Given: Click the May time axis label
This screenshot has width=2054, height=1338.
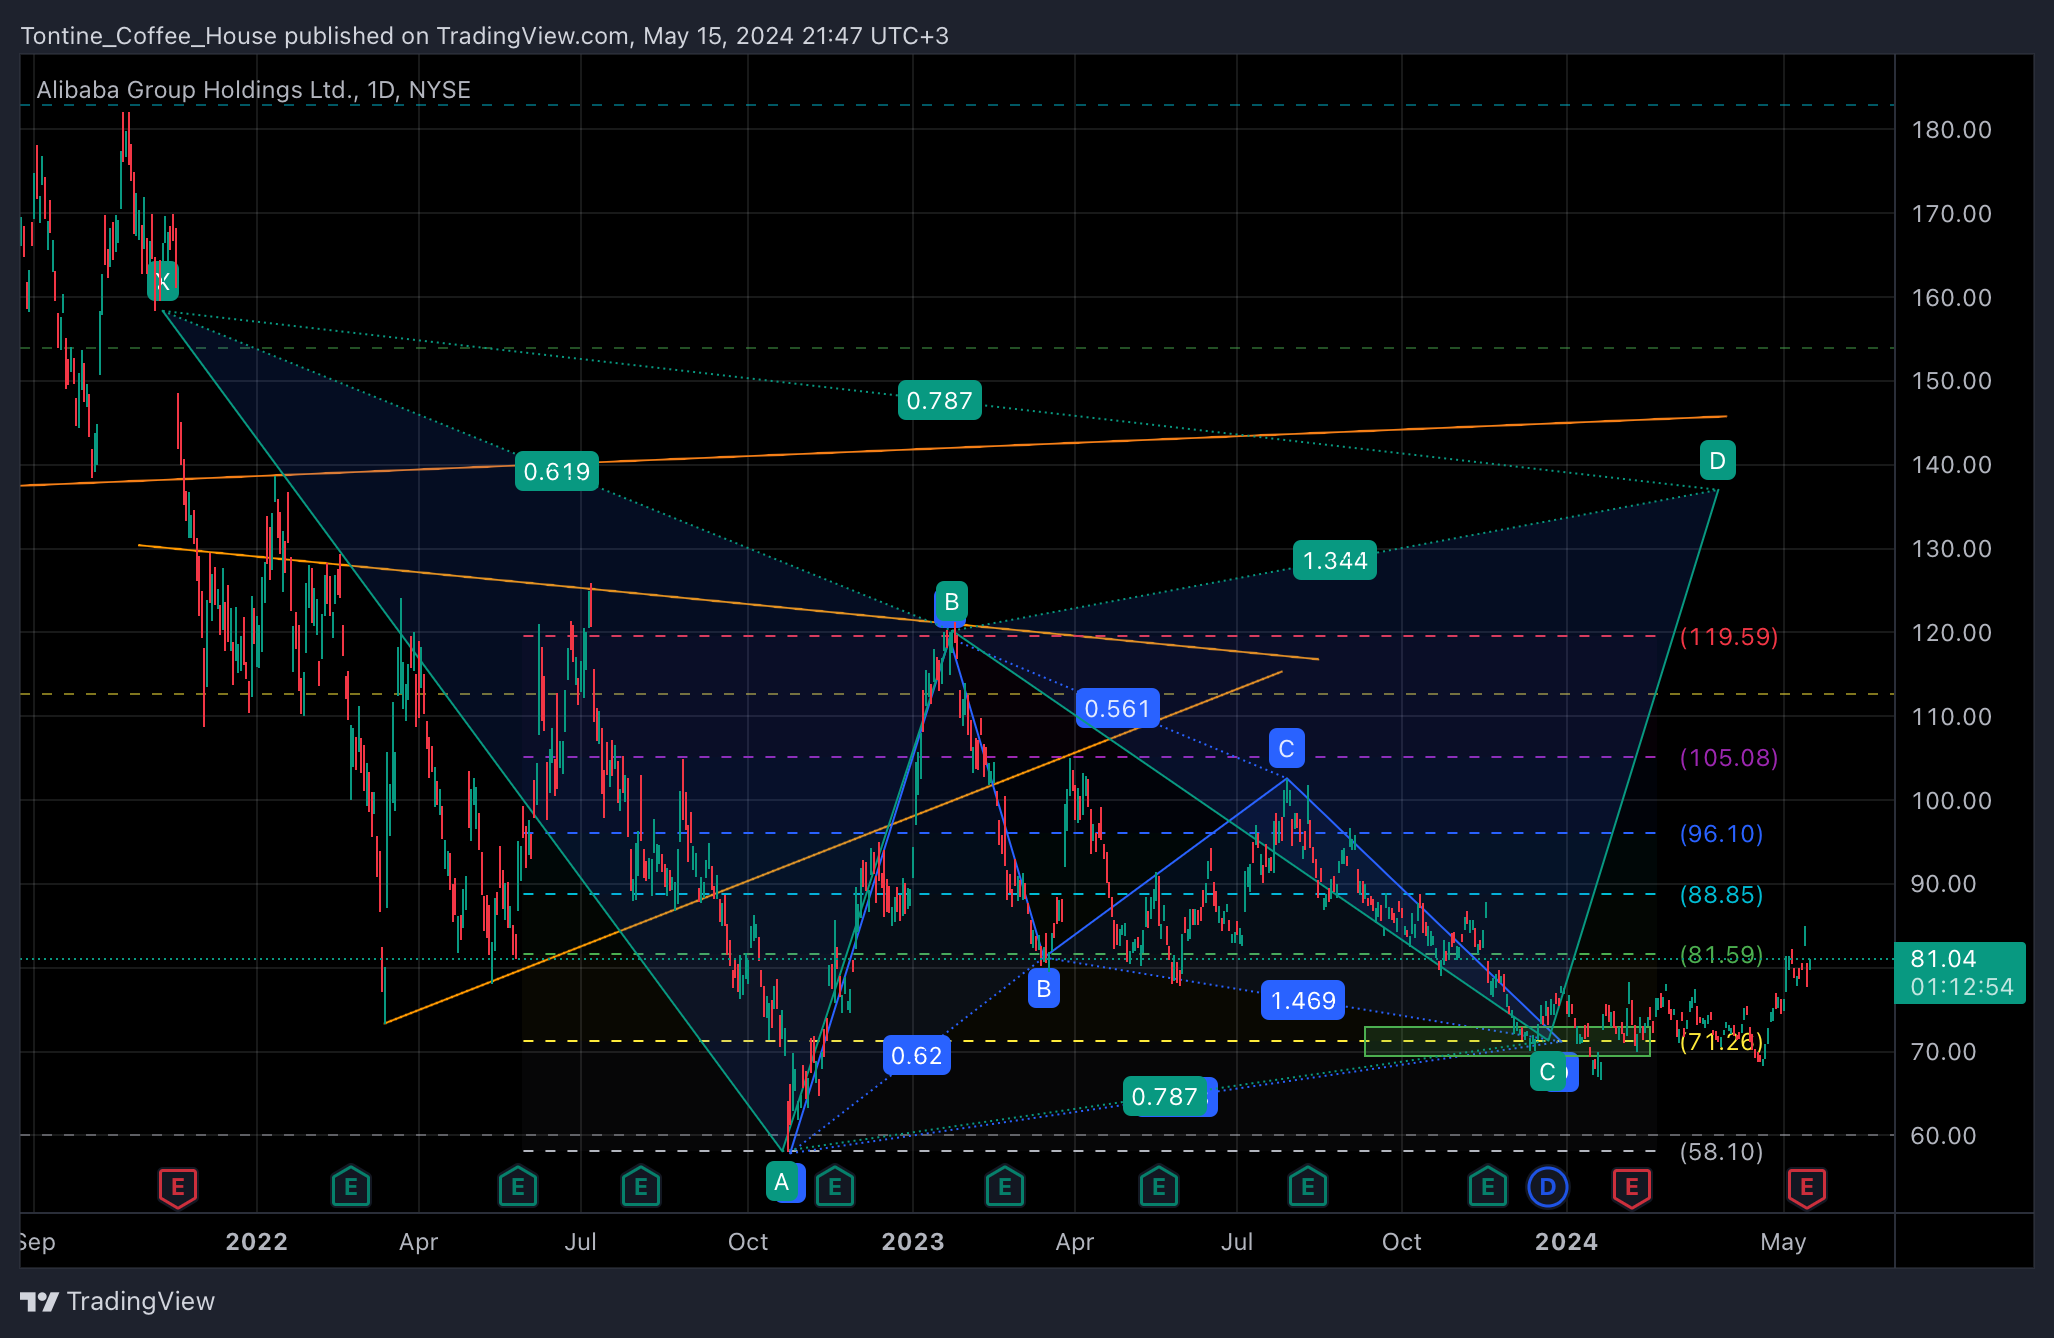Looking at the screenshot, I should point(1783,1242).
